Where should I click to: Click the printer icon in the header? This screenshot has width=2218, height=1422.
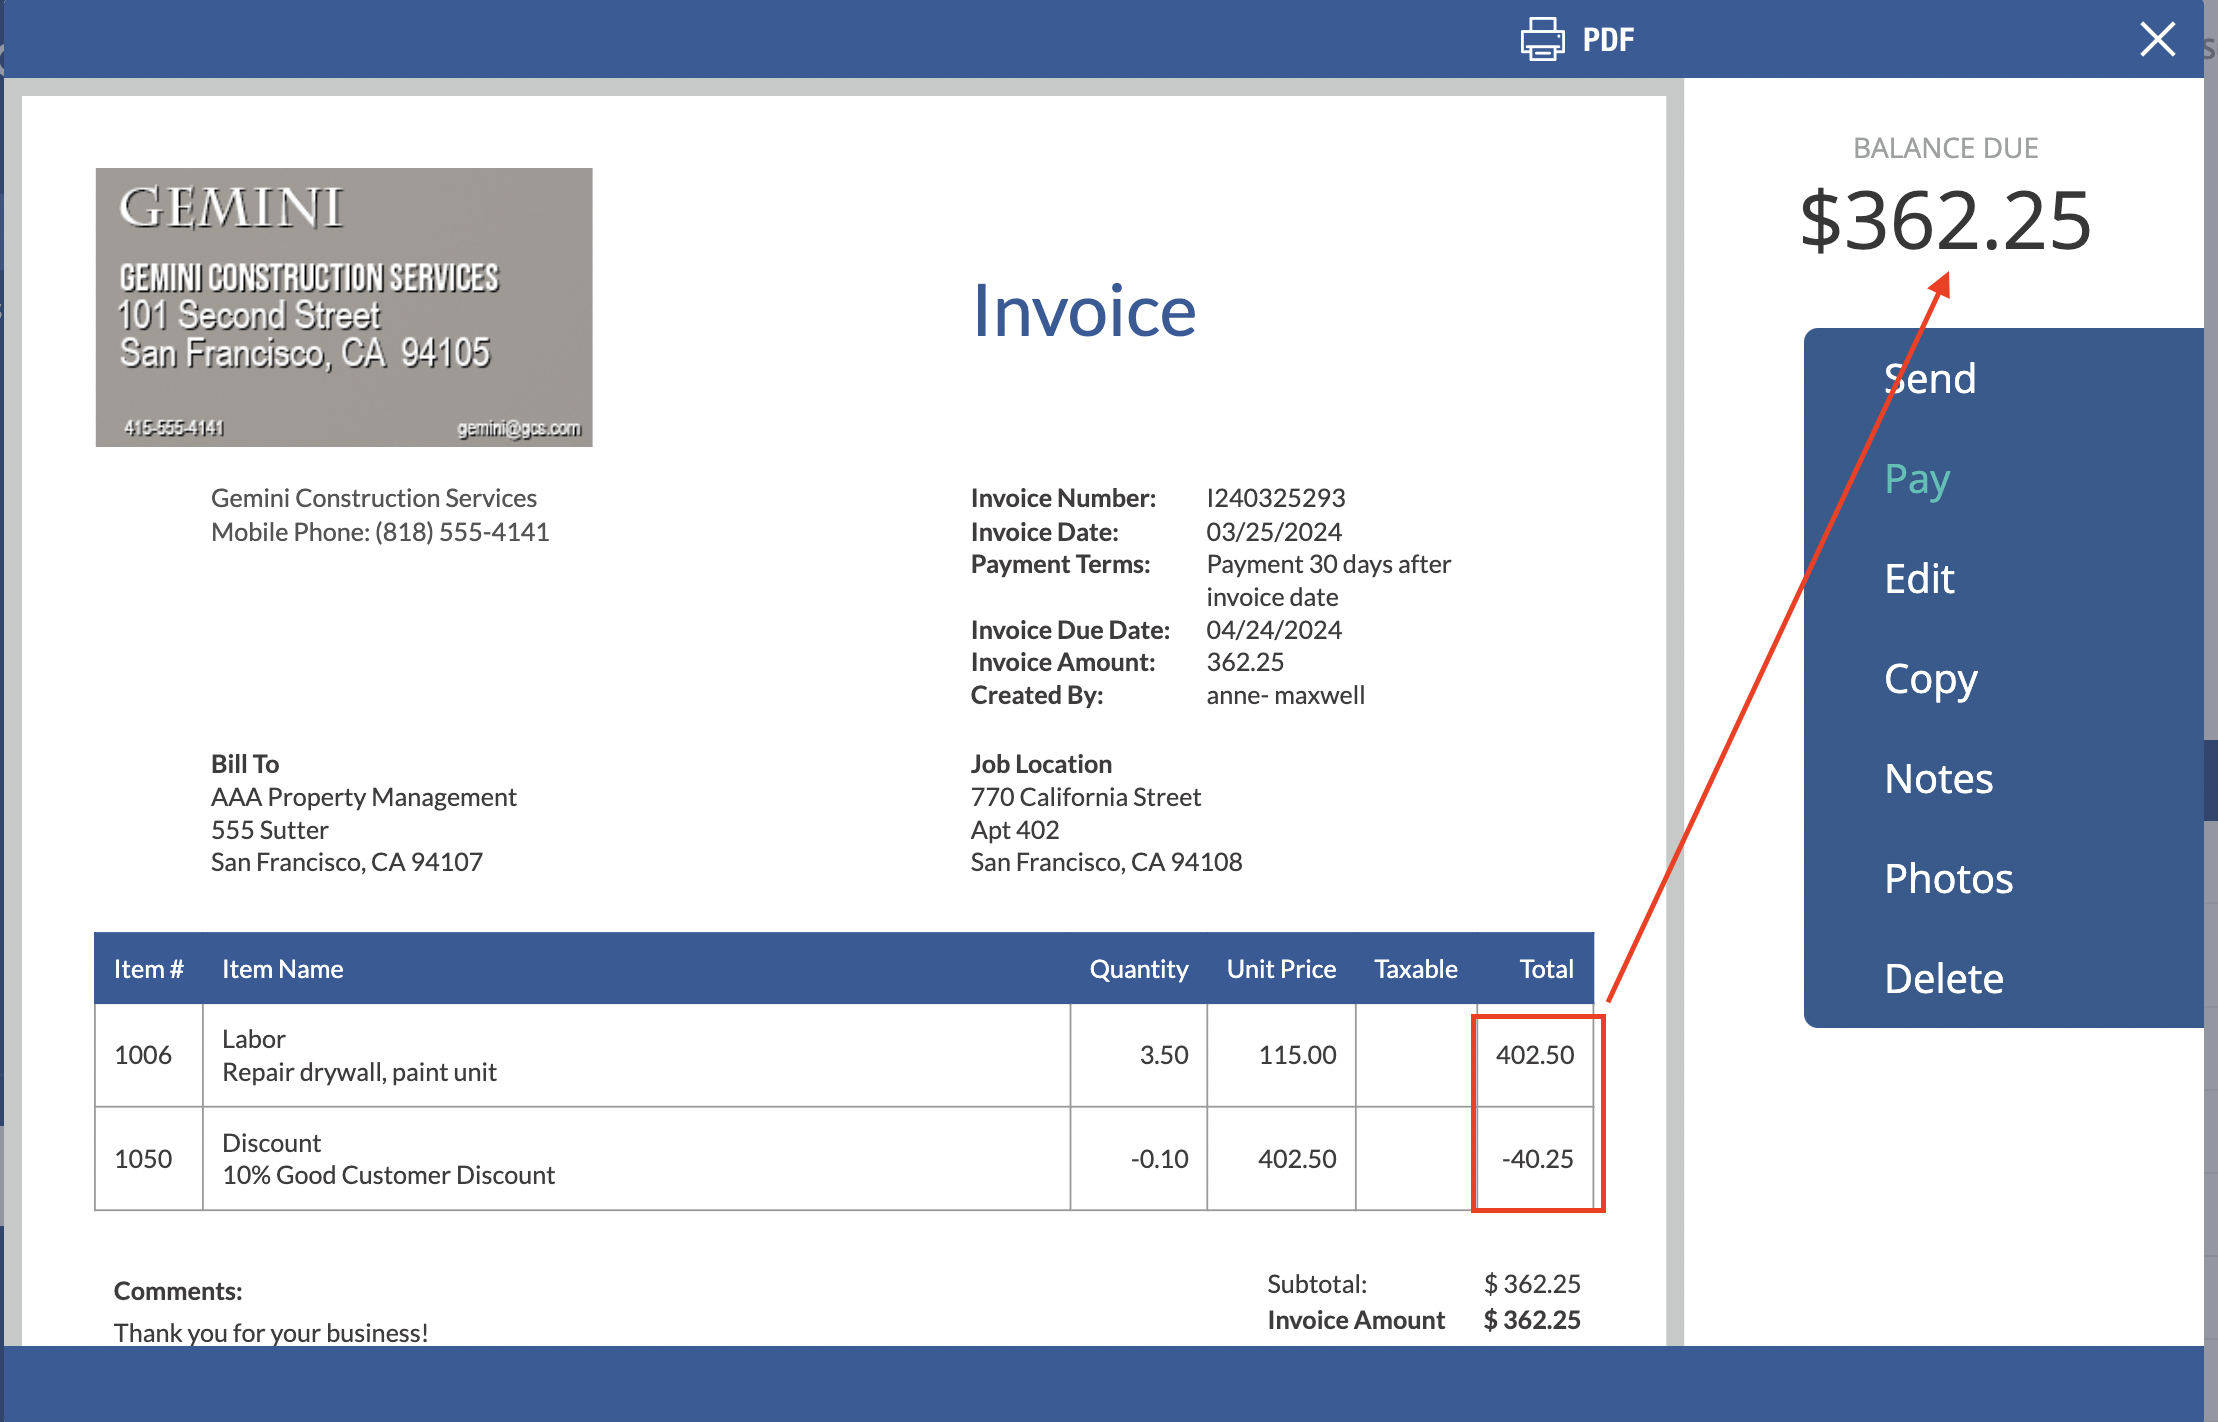[1541, 39]
